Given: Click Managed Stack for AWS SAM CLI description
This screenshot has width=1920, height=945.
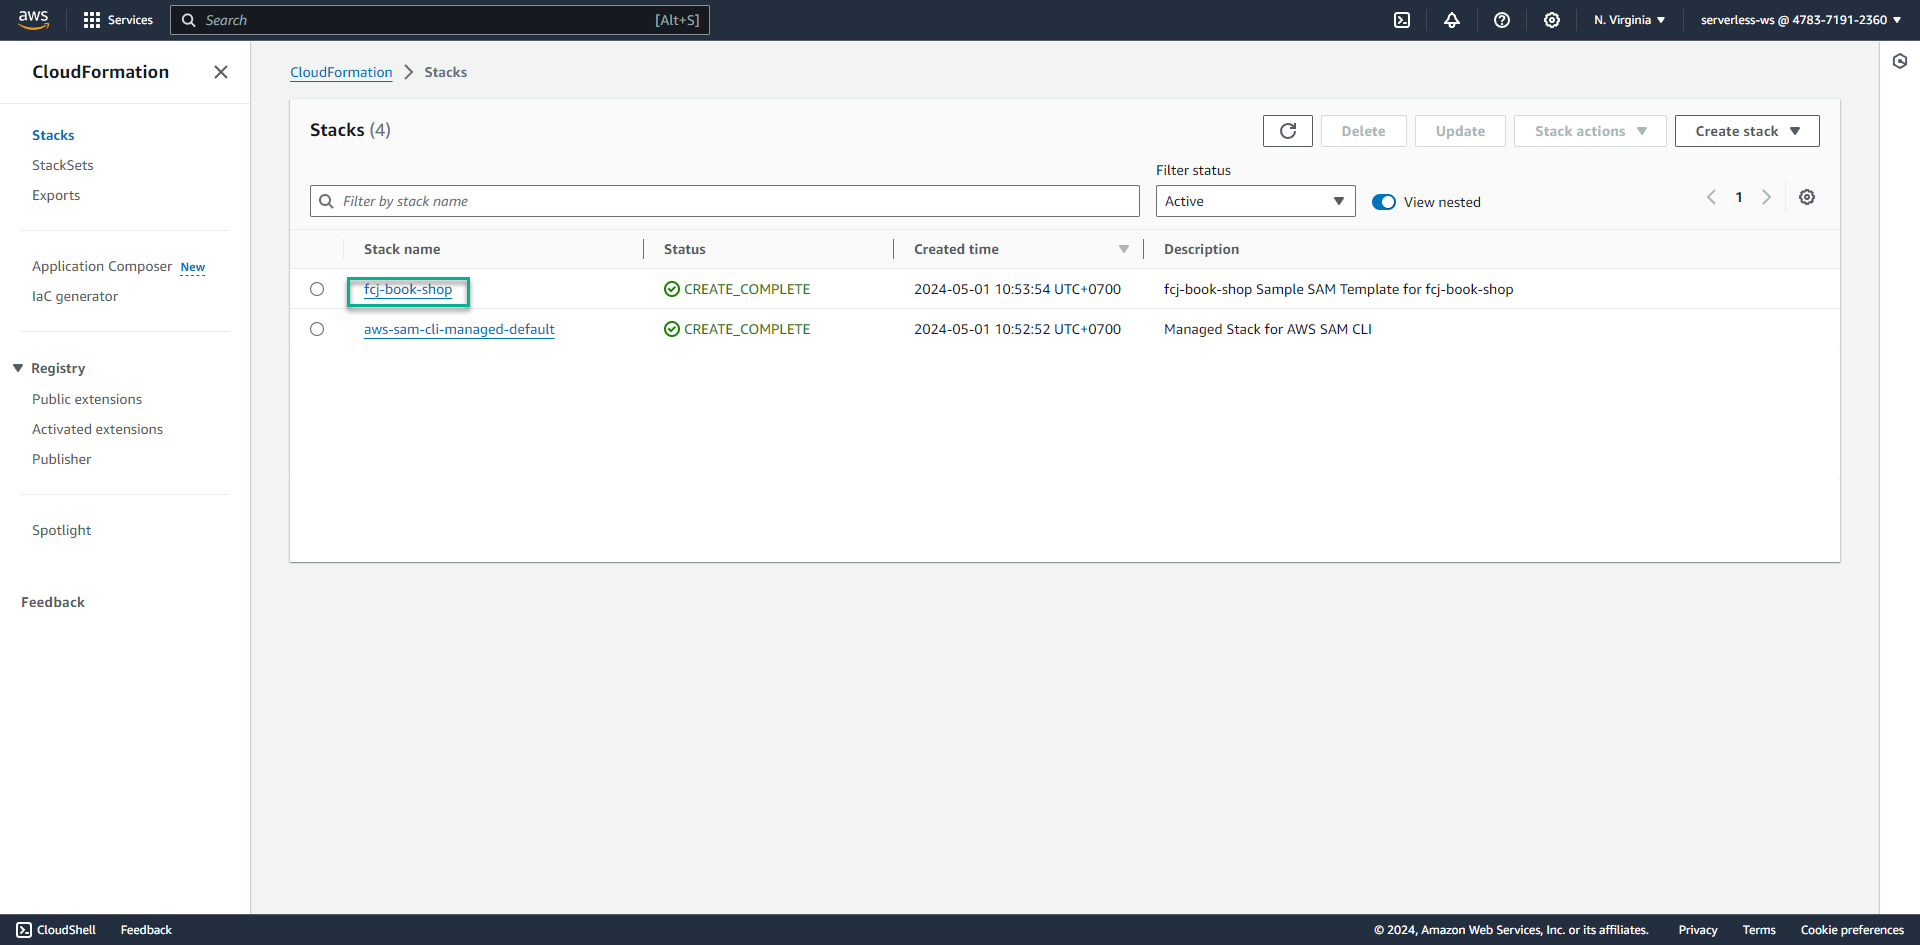Looking at the screenshot, I should point(1268,329).
